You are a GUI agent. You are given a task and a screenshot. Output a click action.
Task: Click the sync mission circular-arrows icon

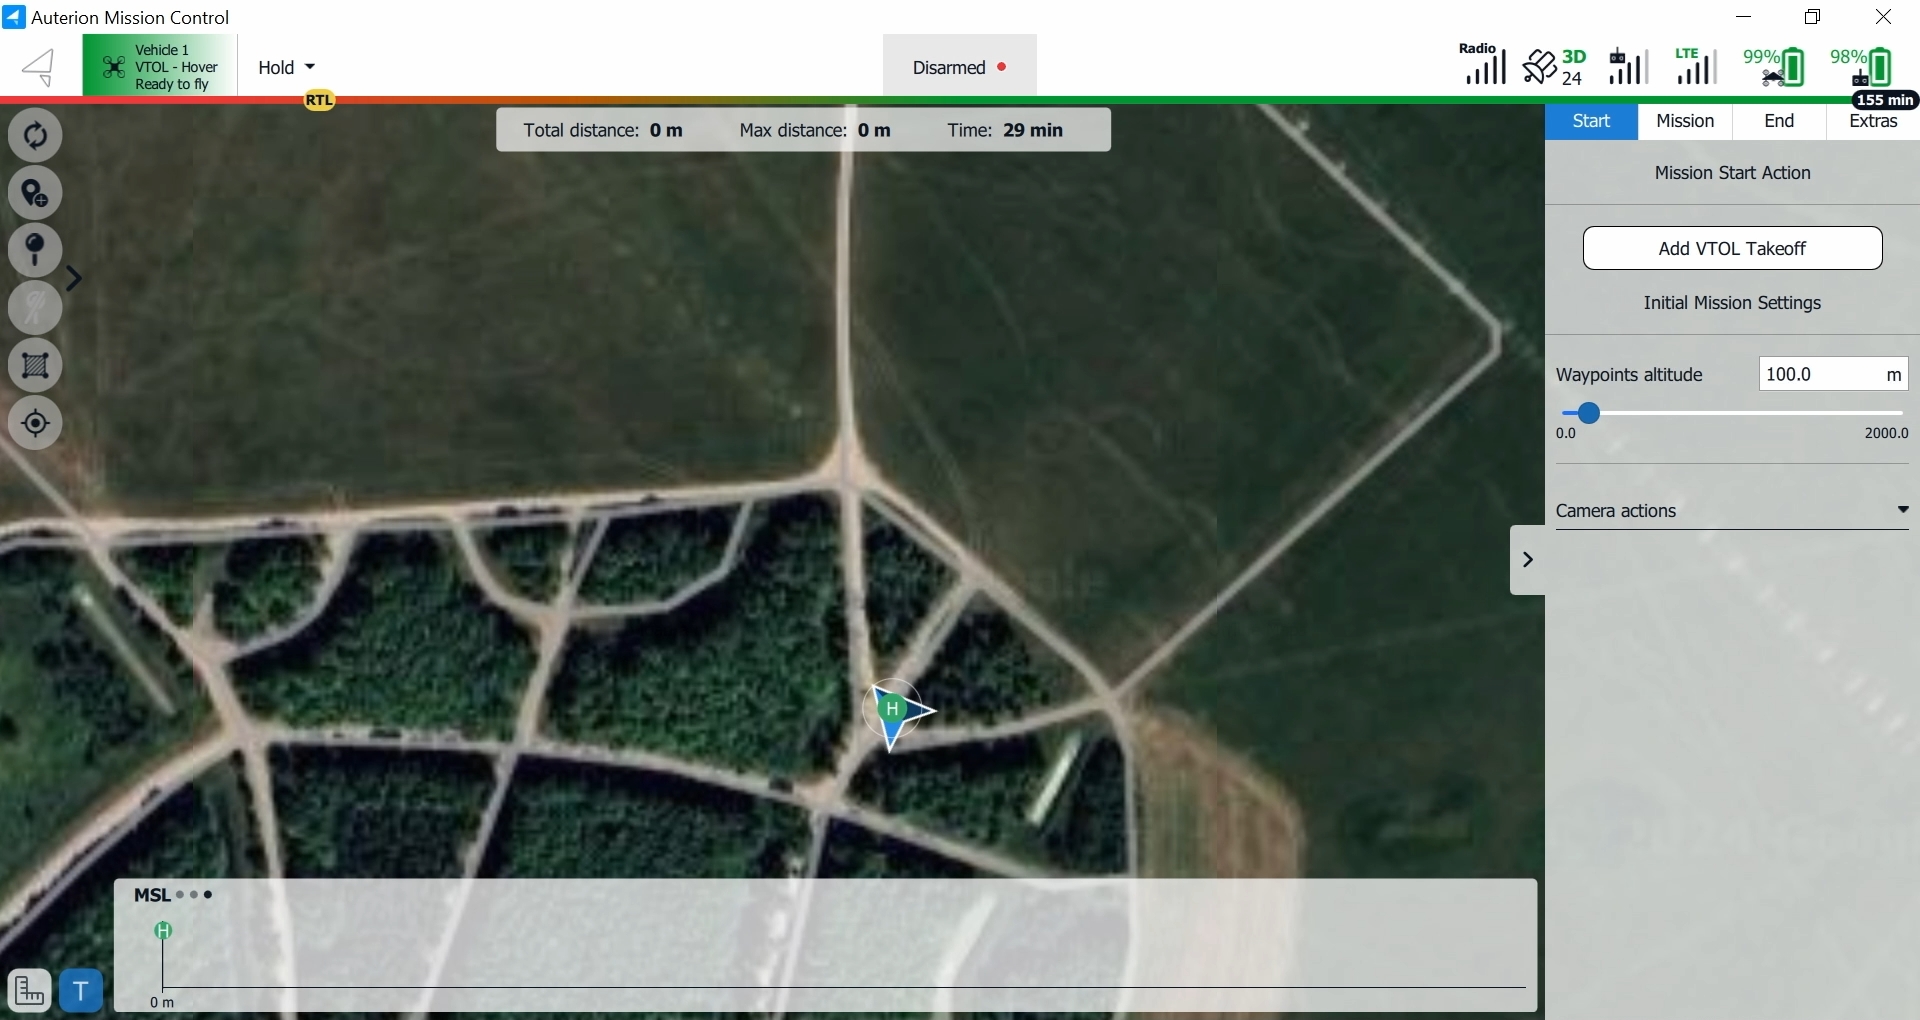point(35,135)
